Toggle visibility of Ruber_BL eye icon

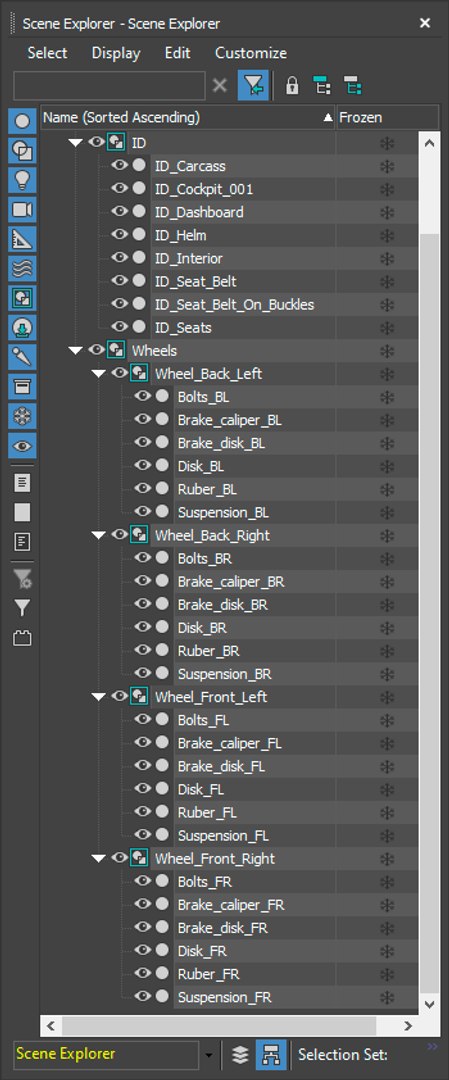143,488
